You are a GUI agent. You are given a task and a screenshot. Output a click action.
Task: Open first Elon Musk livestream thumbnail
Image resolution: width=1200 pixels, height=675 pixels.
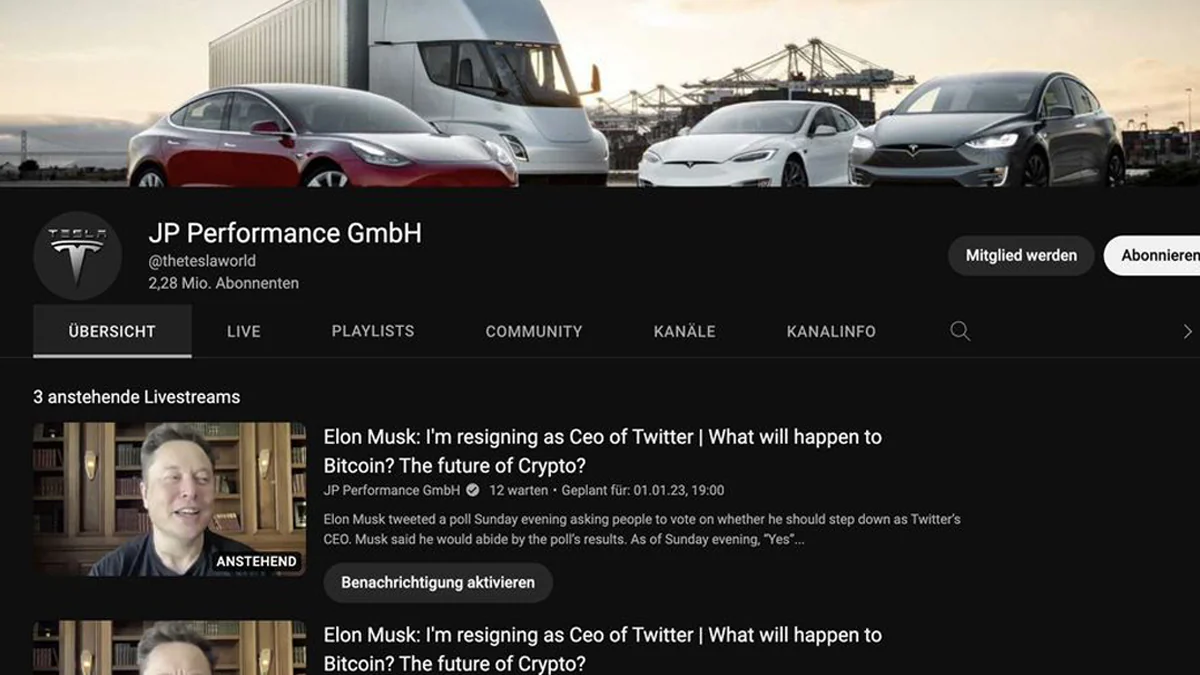coord(170,499)
